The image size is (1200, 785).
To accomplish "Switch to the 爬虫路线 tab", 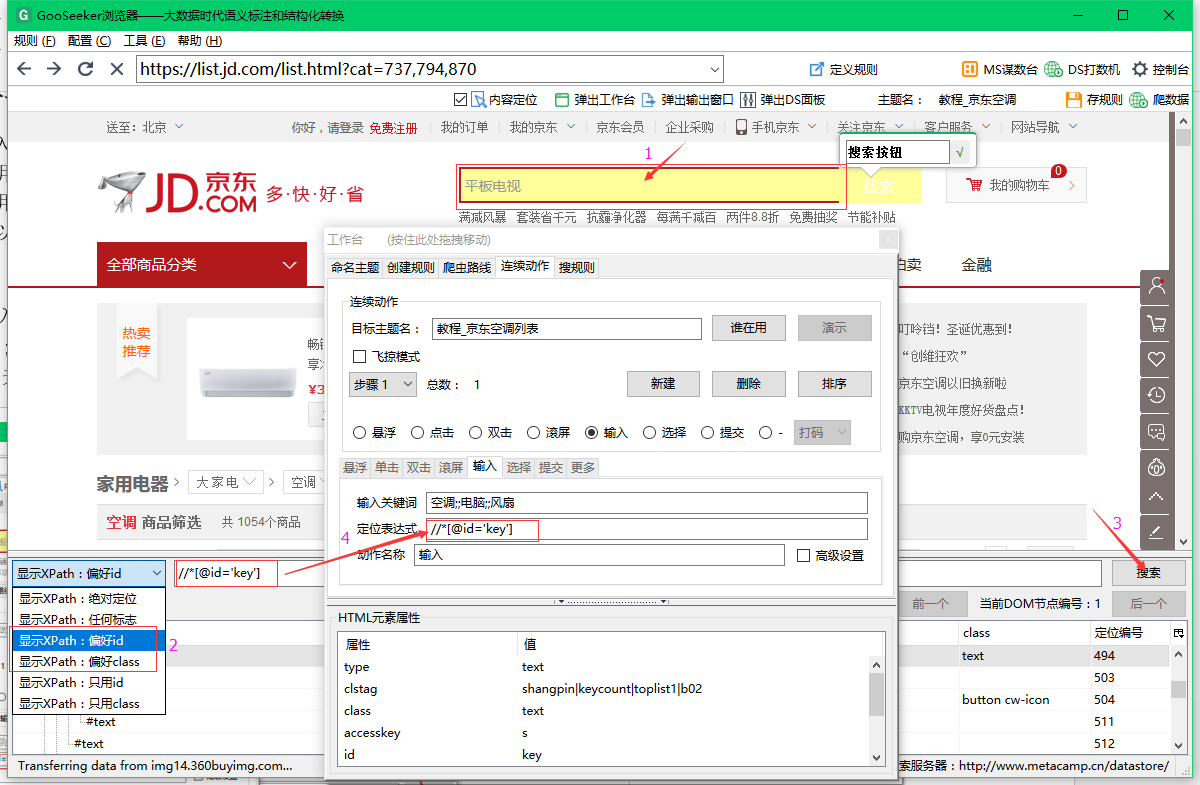I will (x=467, y=267).
